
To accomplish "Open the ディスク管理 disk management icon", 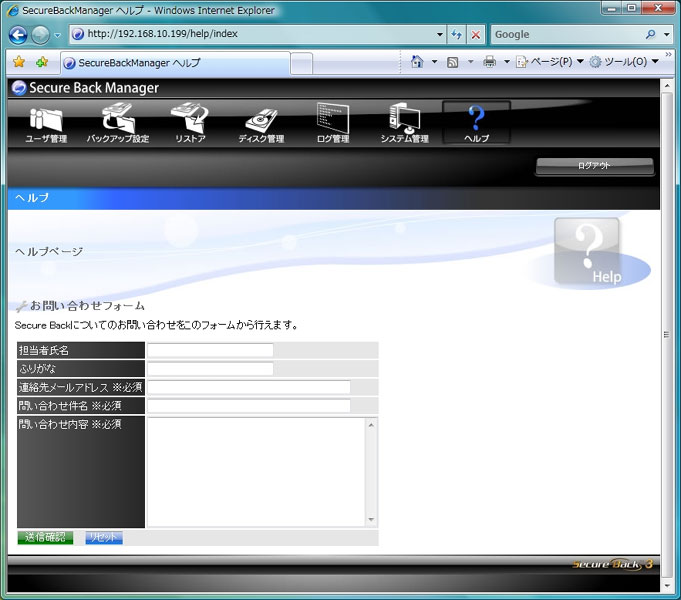I will coord(261,125).
